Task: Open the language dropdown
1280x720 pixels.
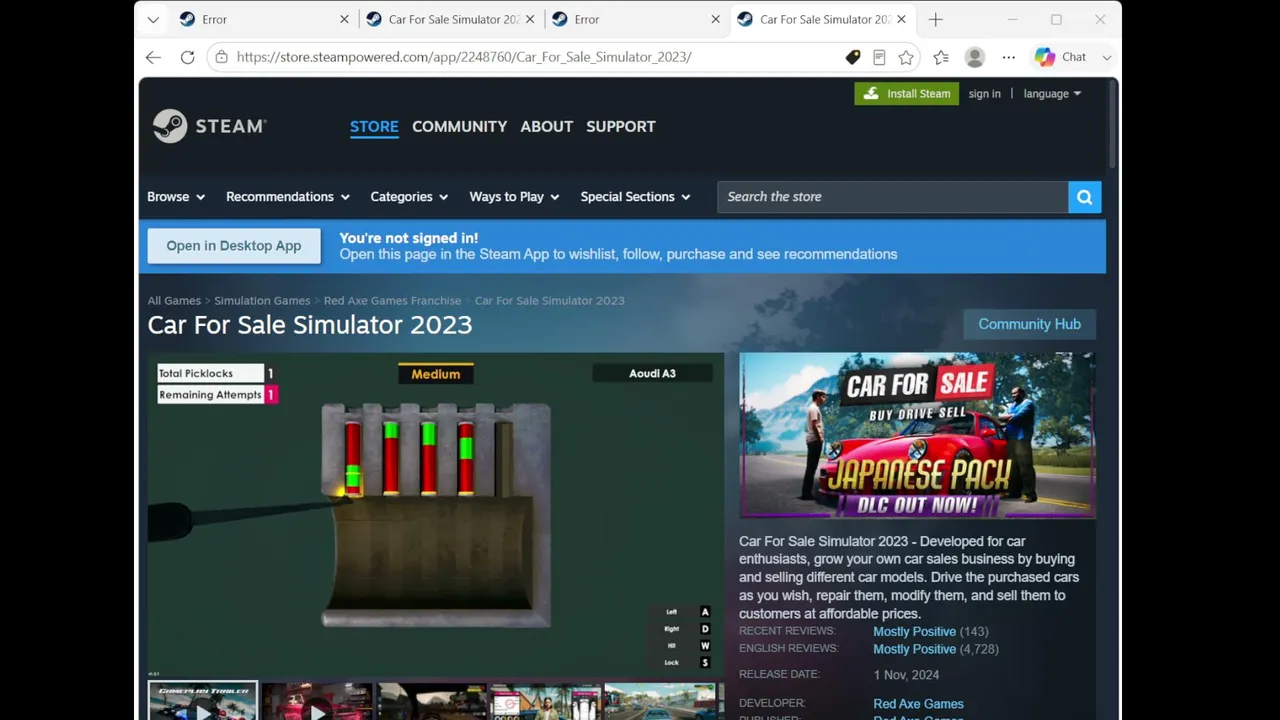Action: tap(1052, 94)
